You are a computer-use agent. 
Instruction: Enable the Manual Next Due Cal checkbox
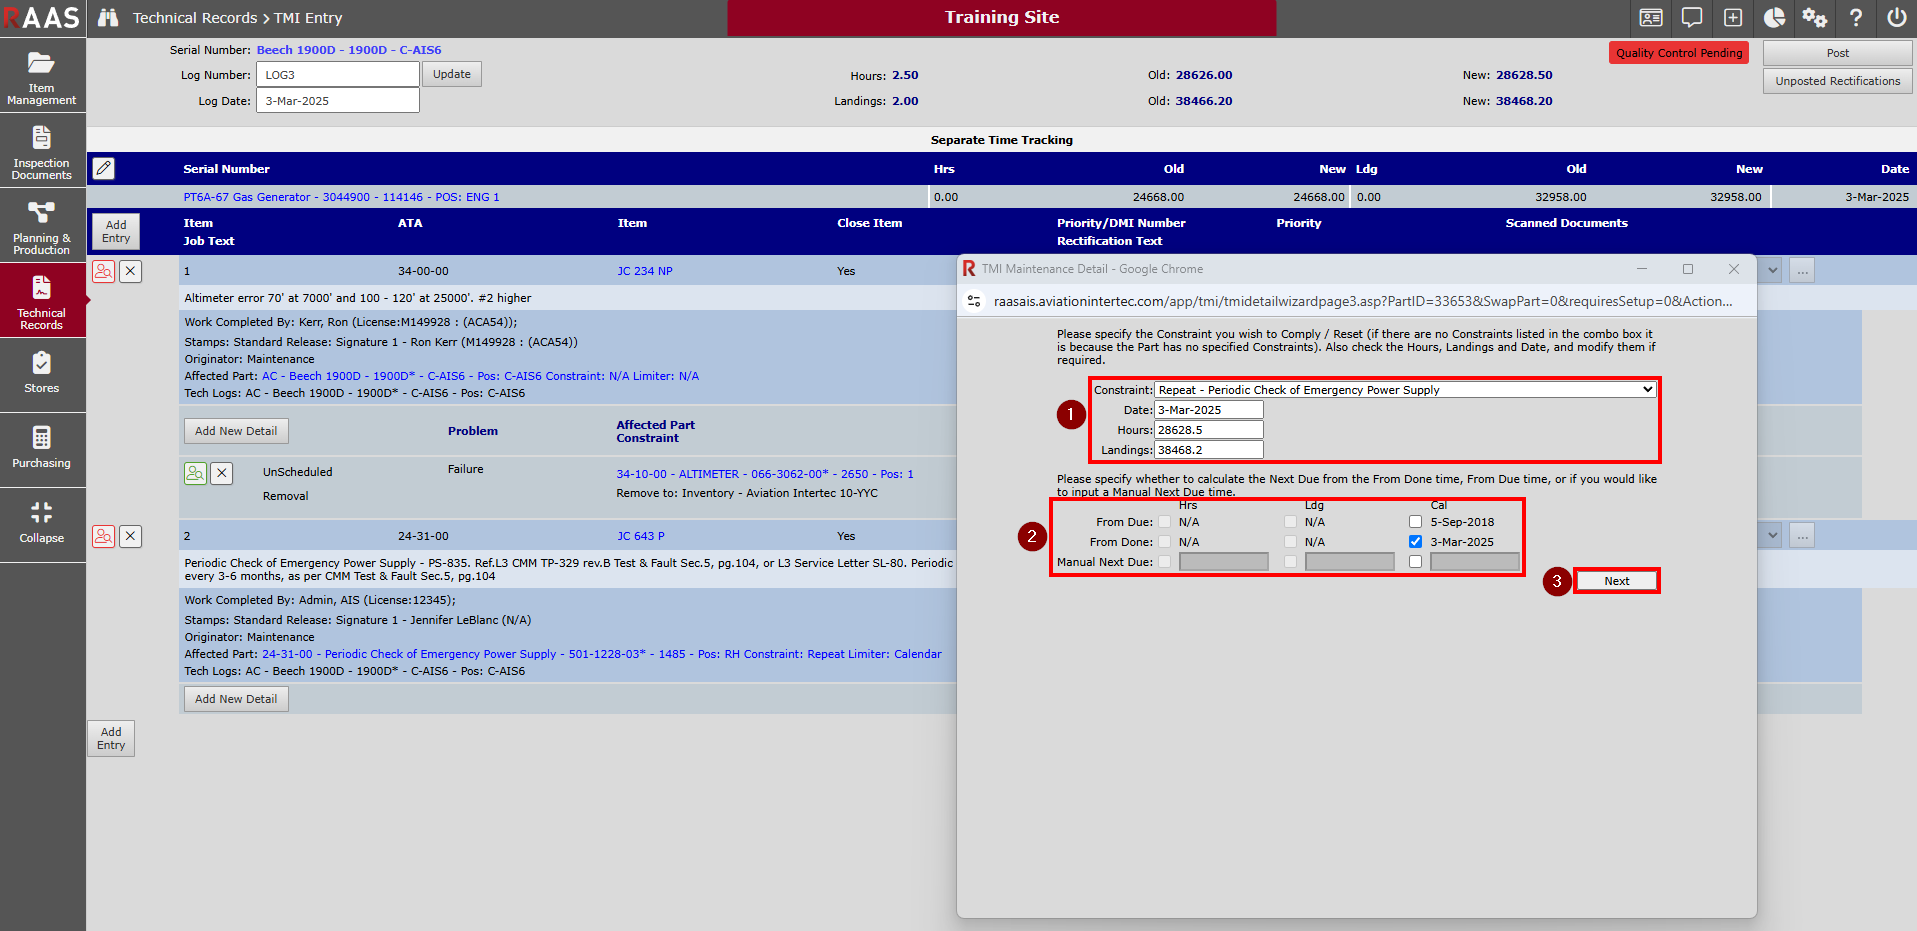click(x=1415, y=562)
